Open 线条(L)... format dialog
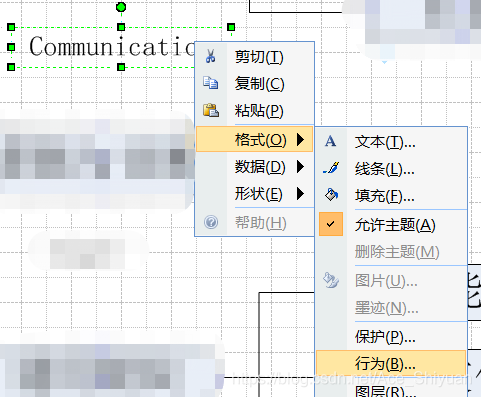Viewport: 481px width, 397px height. pyautogui.click(x=391, y=169)
